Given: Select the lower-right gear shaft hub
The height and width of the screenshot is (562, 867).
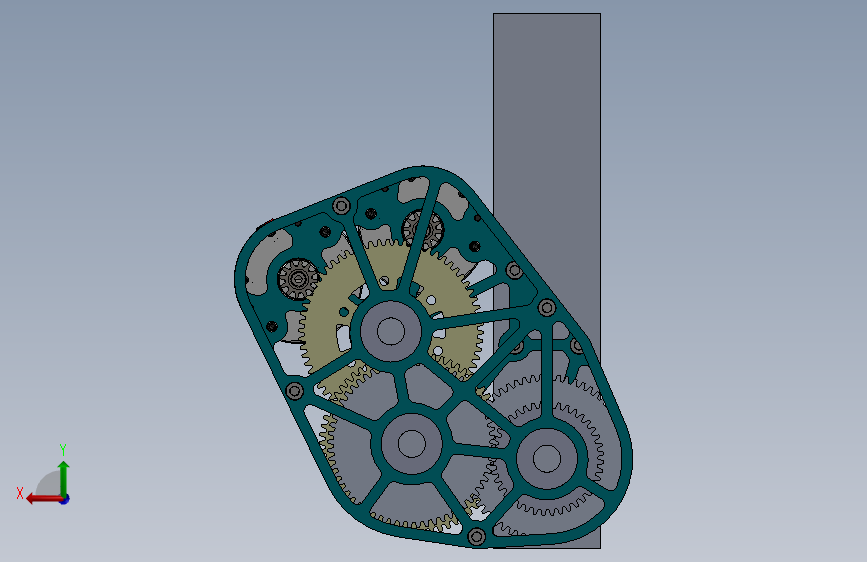Looking at the screenshot, I should click(546, 459).
